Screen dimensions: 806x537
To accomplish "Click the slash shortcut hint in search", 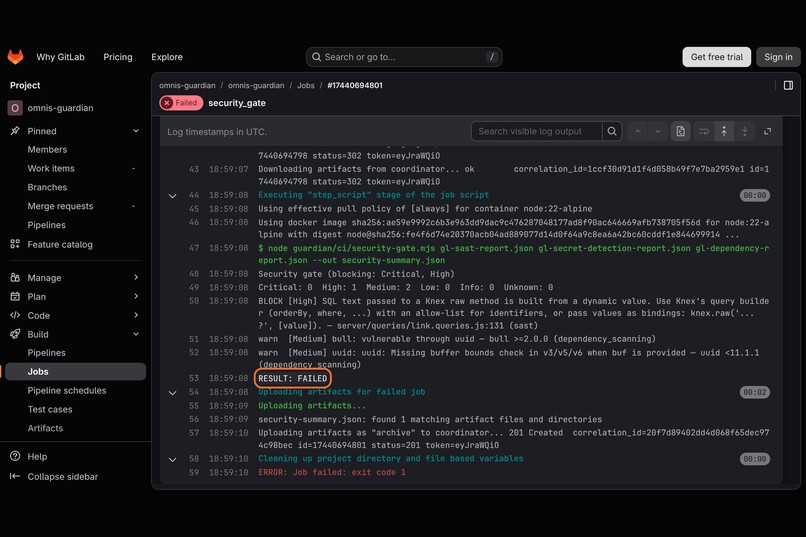I will 491,57.
